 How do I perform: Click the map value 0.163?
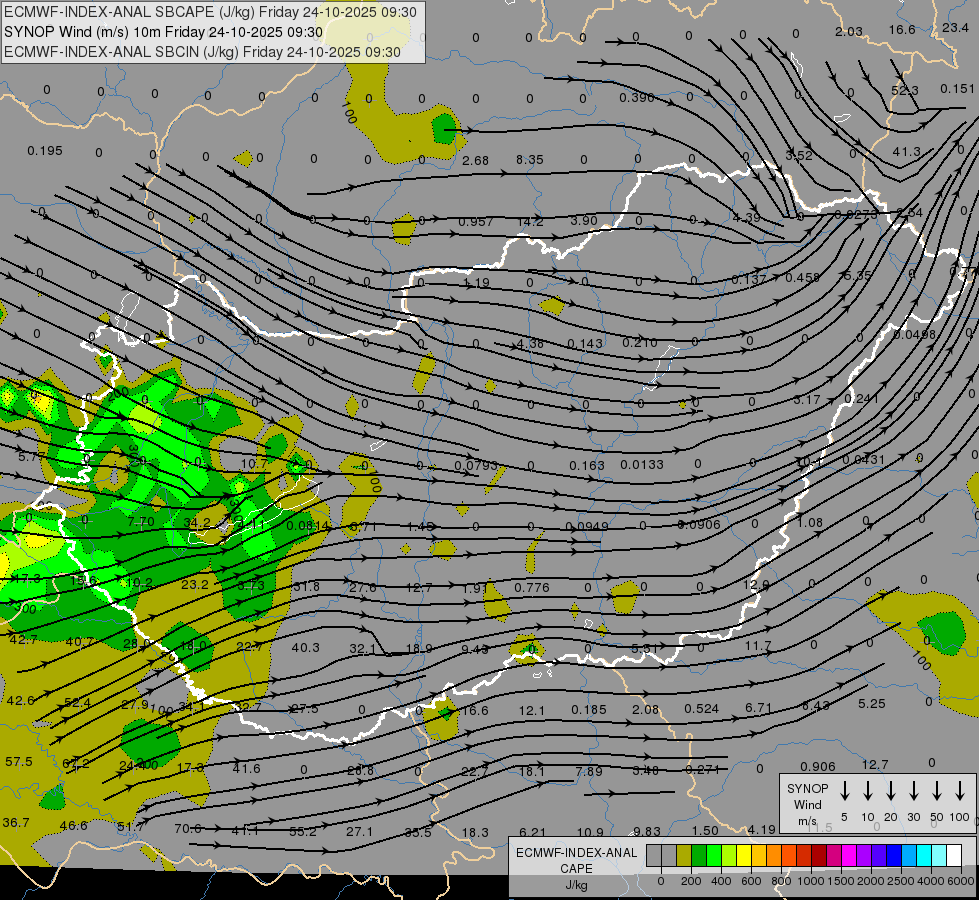click(587, 465)
